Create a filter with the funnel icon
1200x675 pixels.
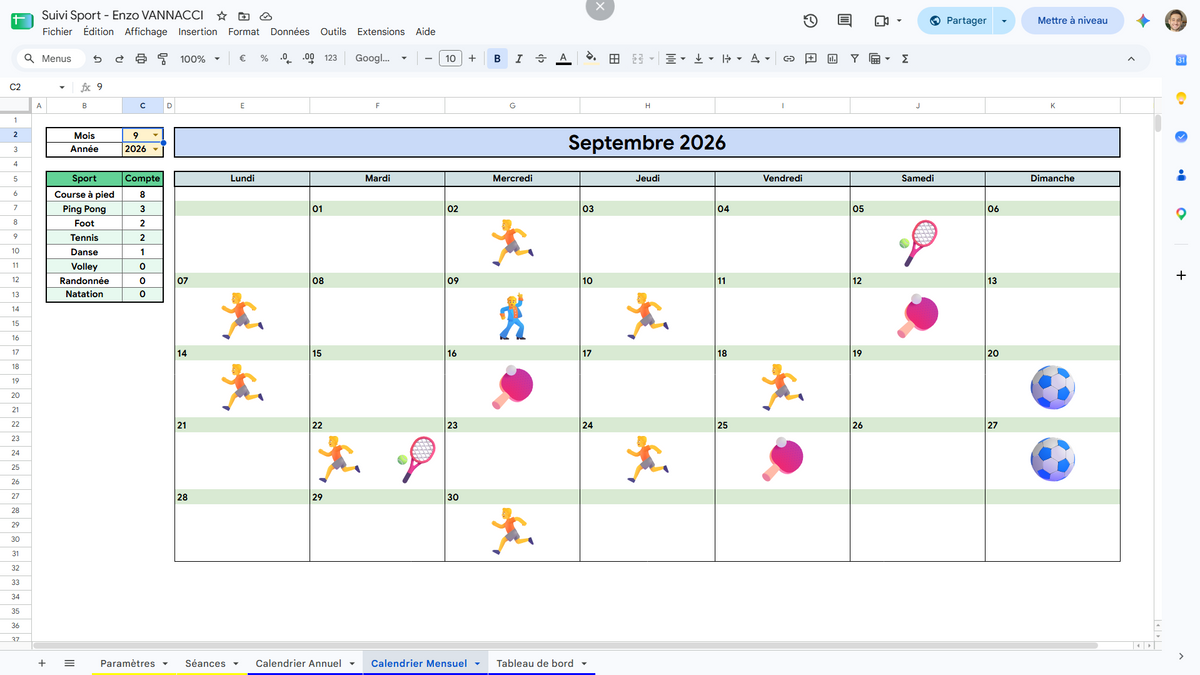pos(854,59)
